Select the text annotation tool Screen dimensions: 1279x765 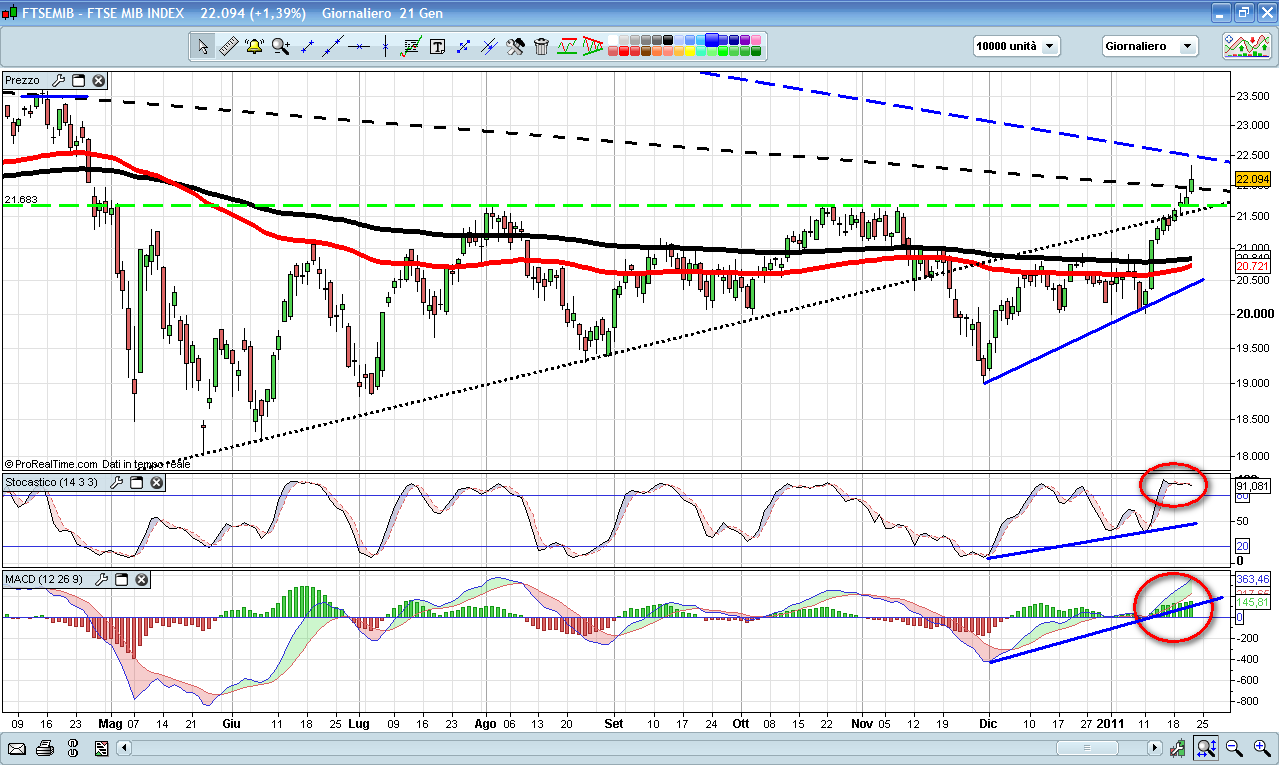(437, 46)
